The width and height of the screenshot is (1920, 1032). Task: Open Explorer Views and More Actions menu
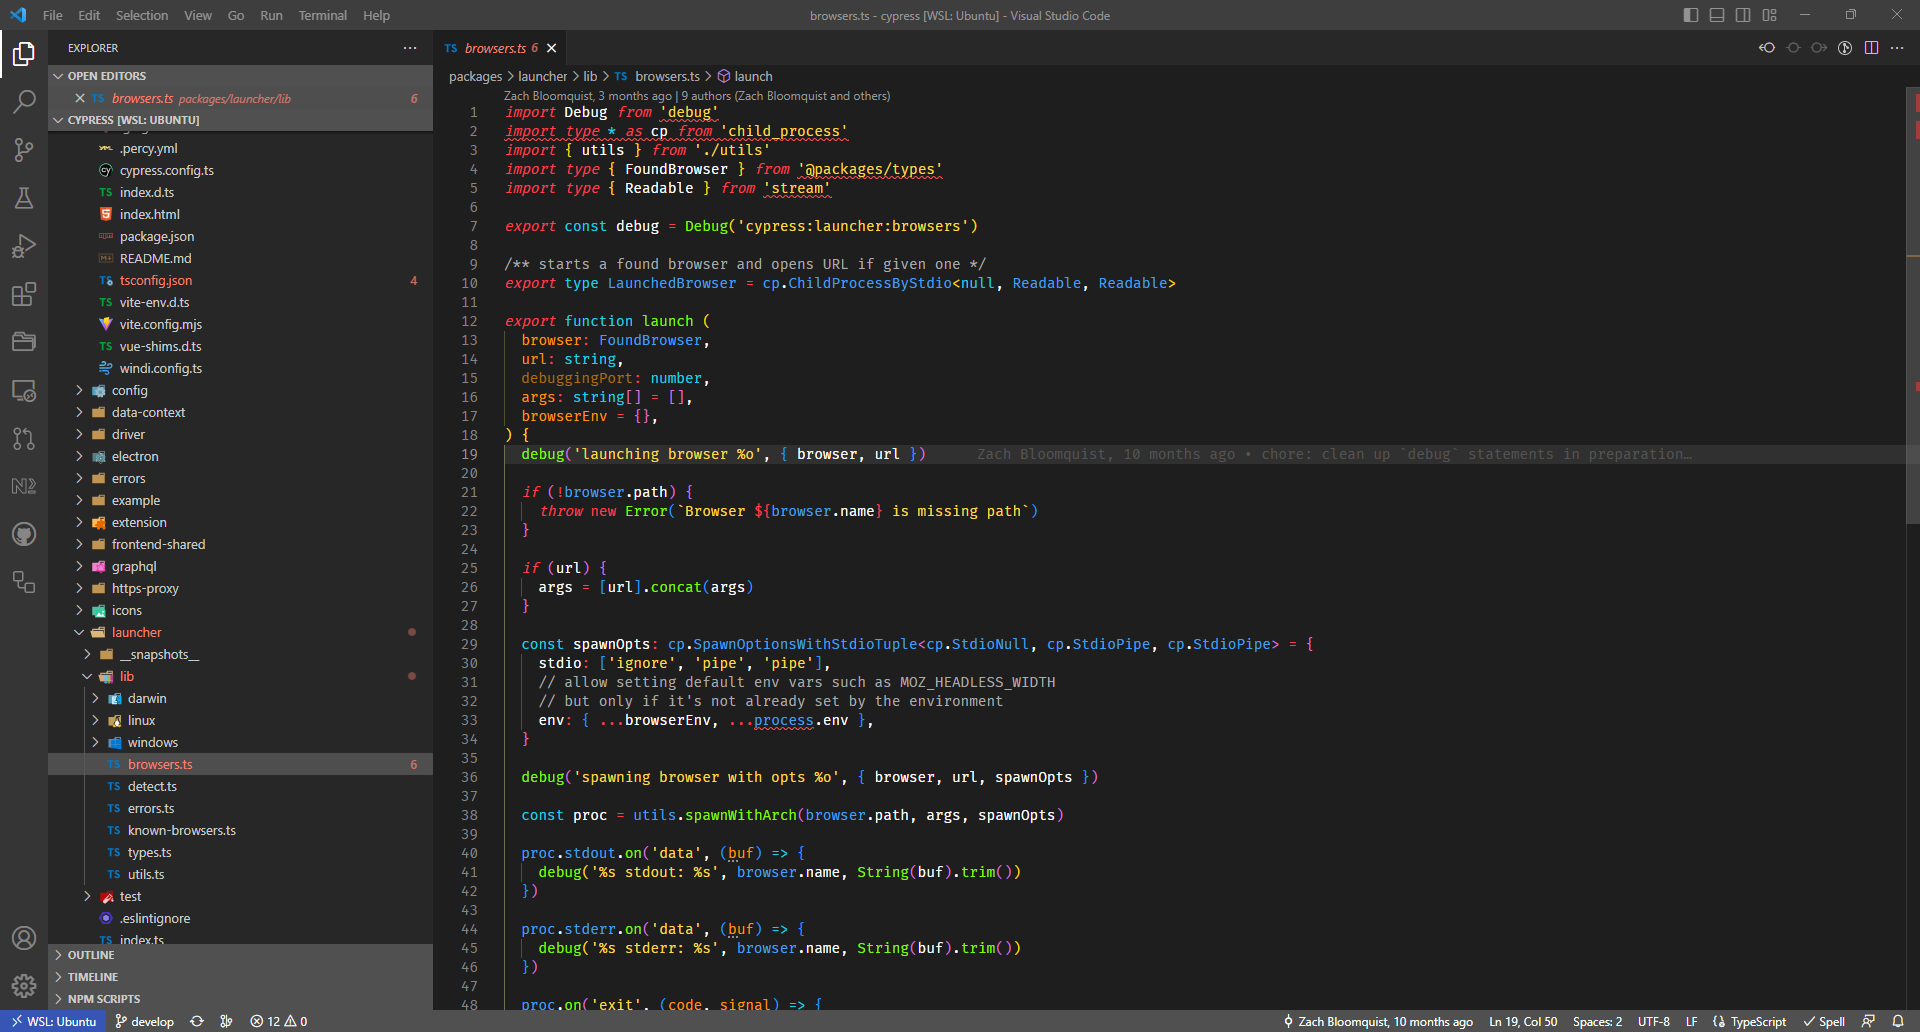tap(410, 48)
